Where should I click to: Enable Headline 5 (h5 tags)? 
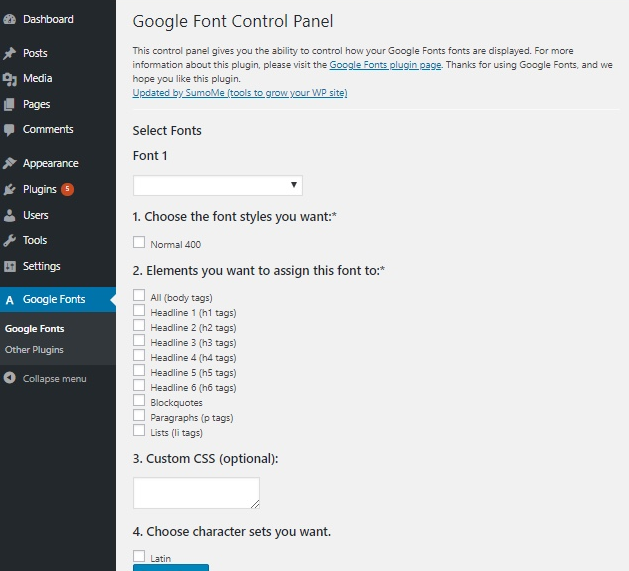[139, 370]
